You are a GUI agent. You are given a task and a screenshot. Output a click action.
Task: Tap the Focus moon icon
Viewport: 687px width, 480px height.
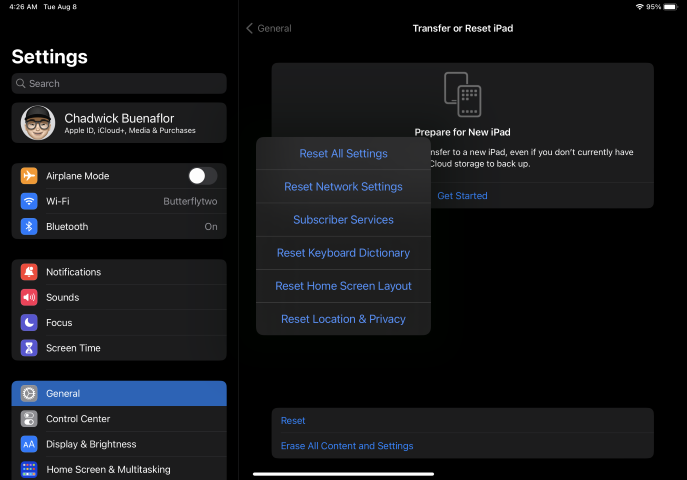tap(29, 323)
